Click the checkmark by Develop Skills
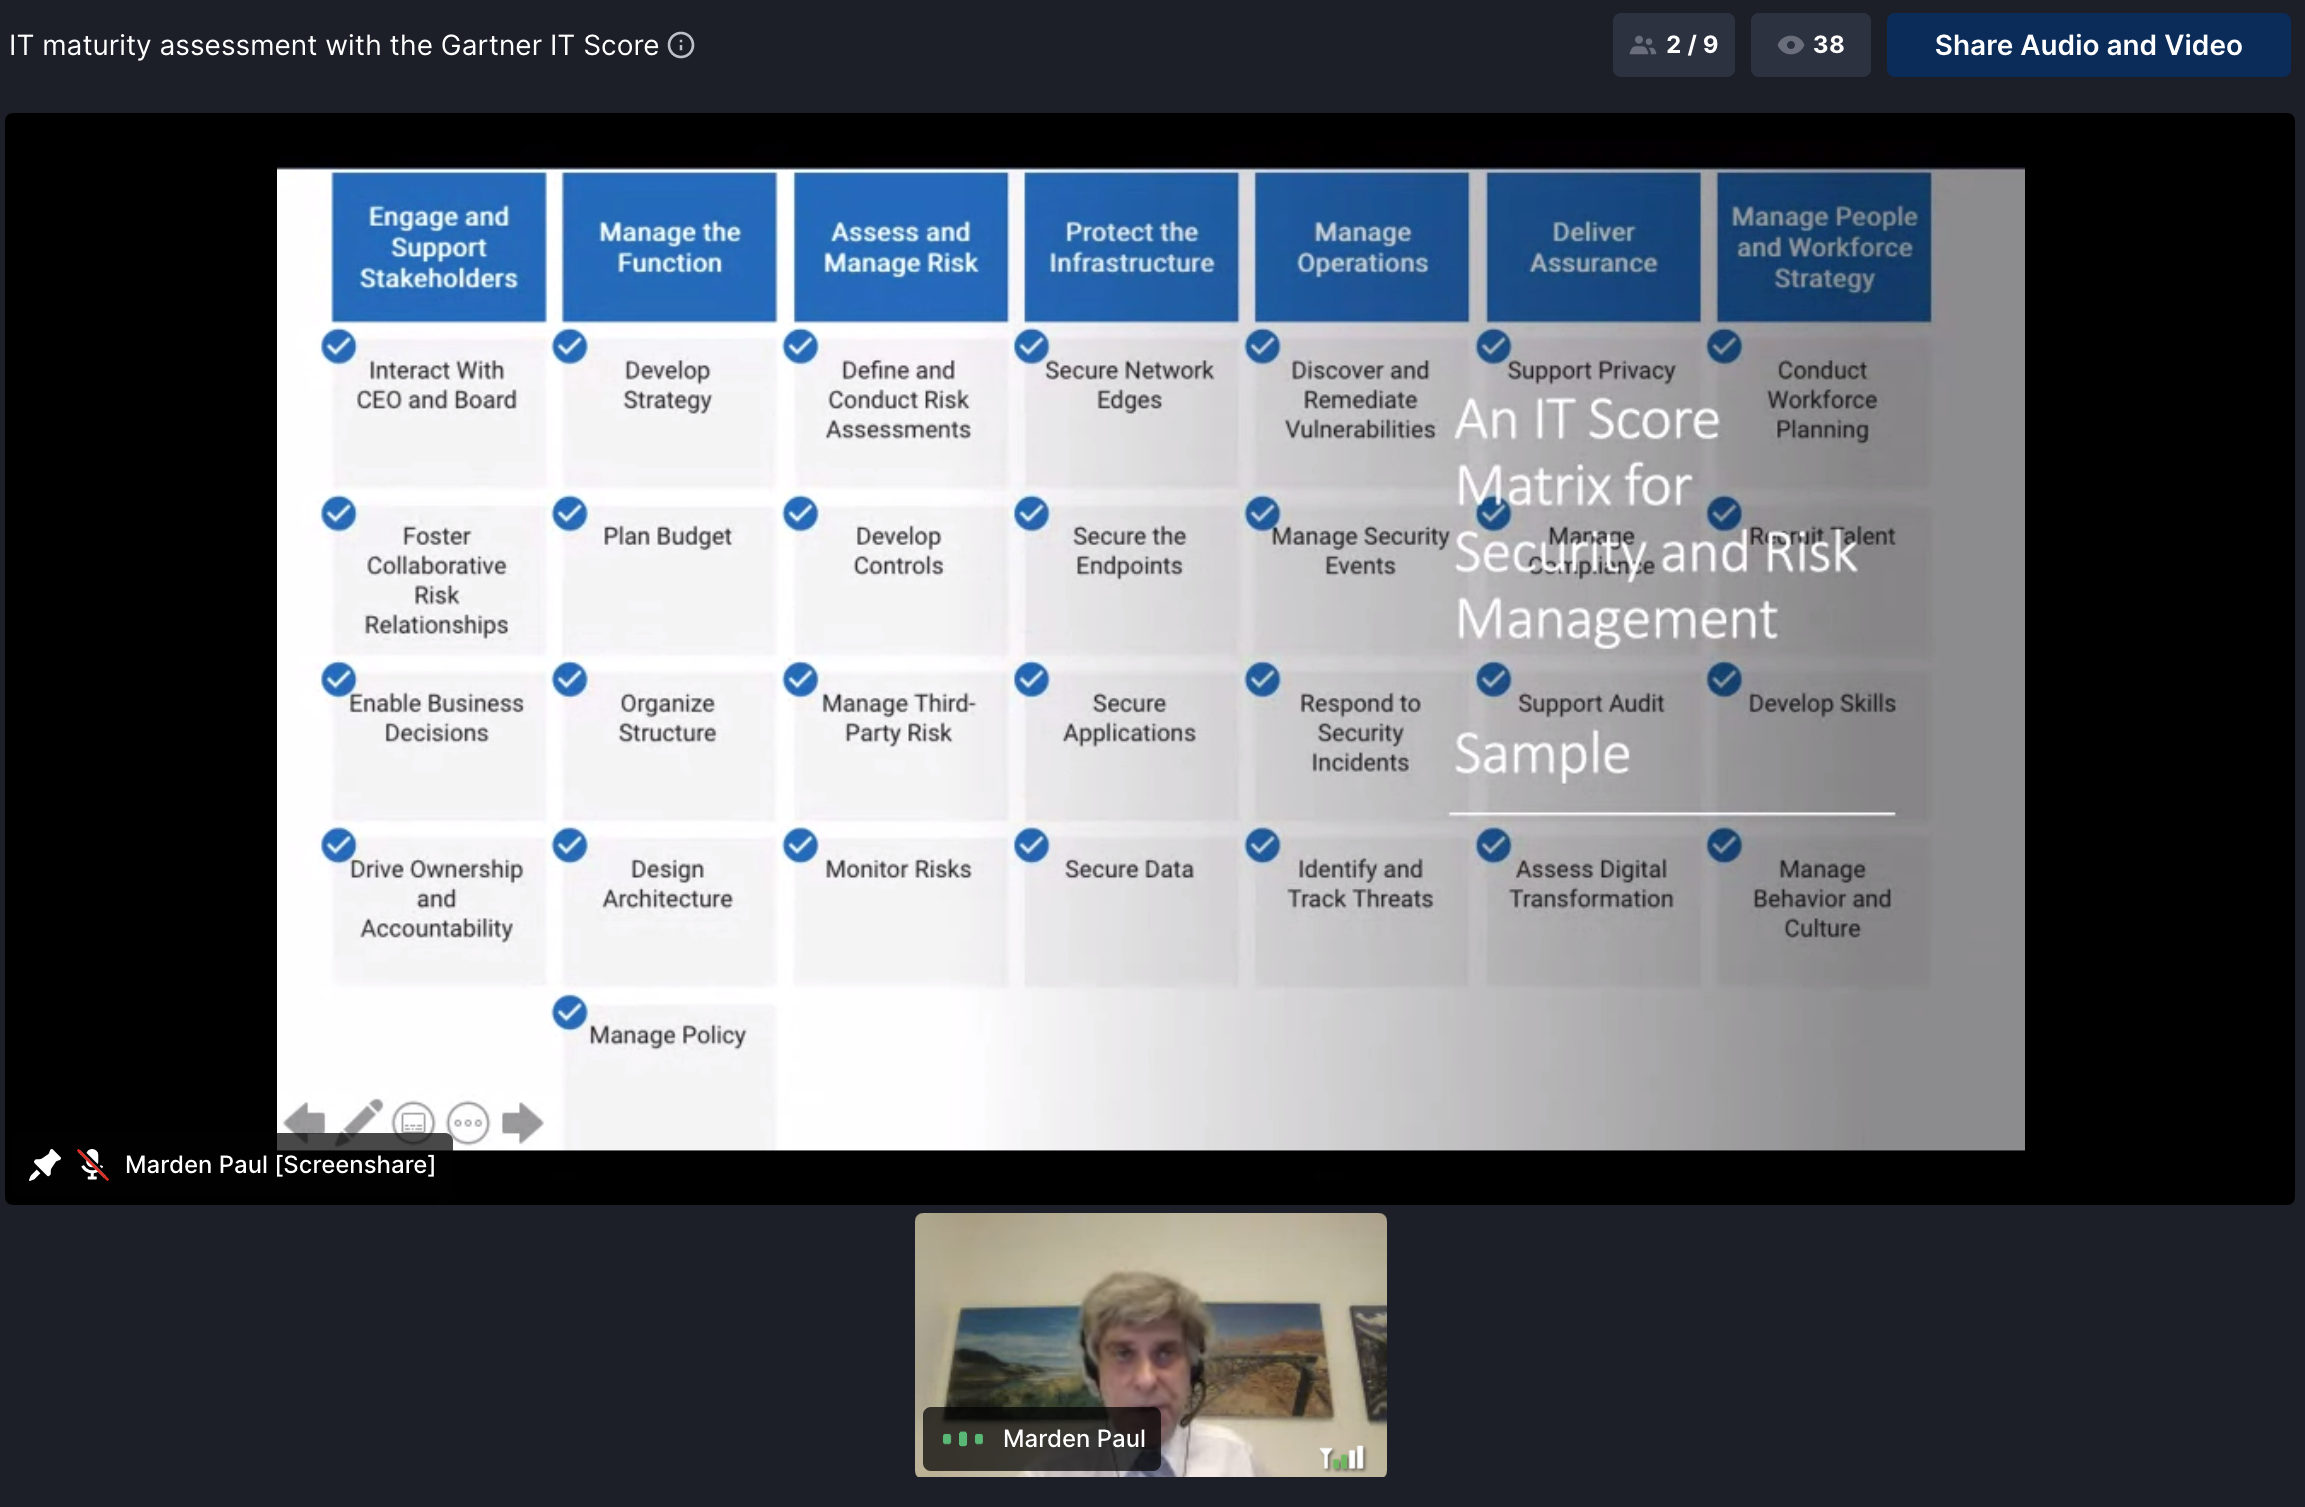 pyautogui.click(x=1724, y=679)
